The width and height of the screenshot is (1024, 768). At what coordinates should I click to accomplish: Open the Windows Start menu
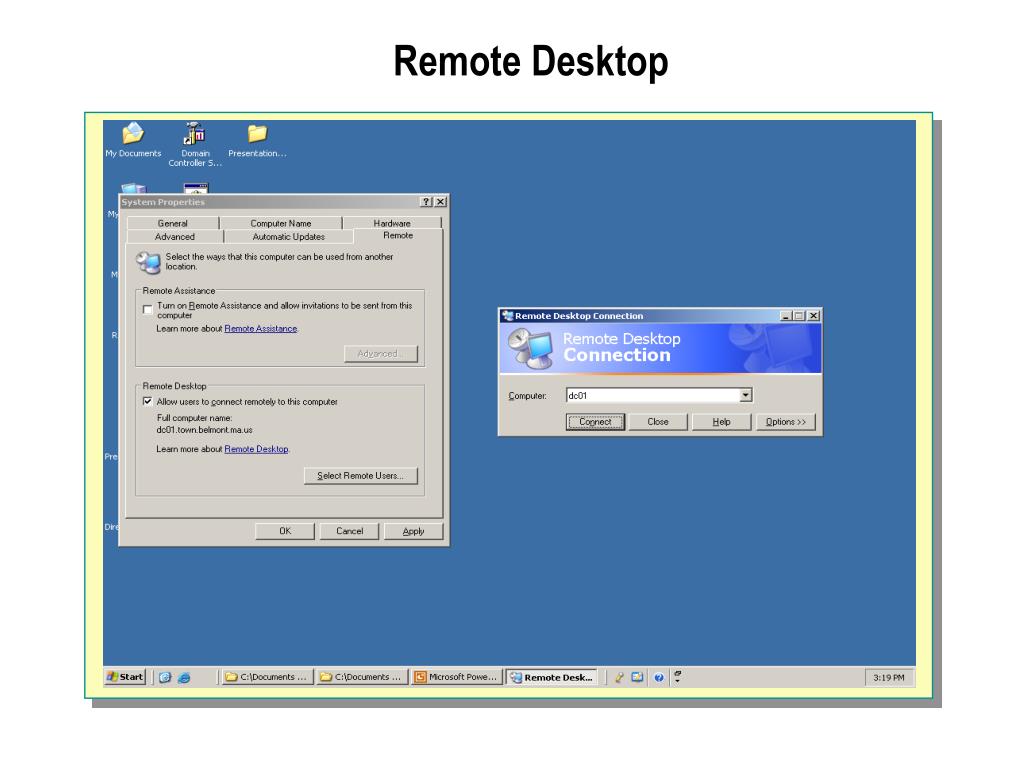tap(125, 677)
